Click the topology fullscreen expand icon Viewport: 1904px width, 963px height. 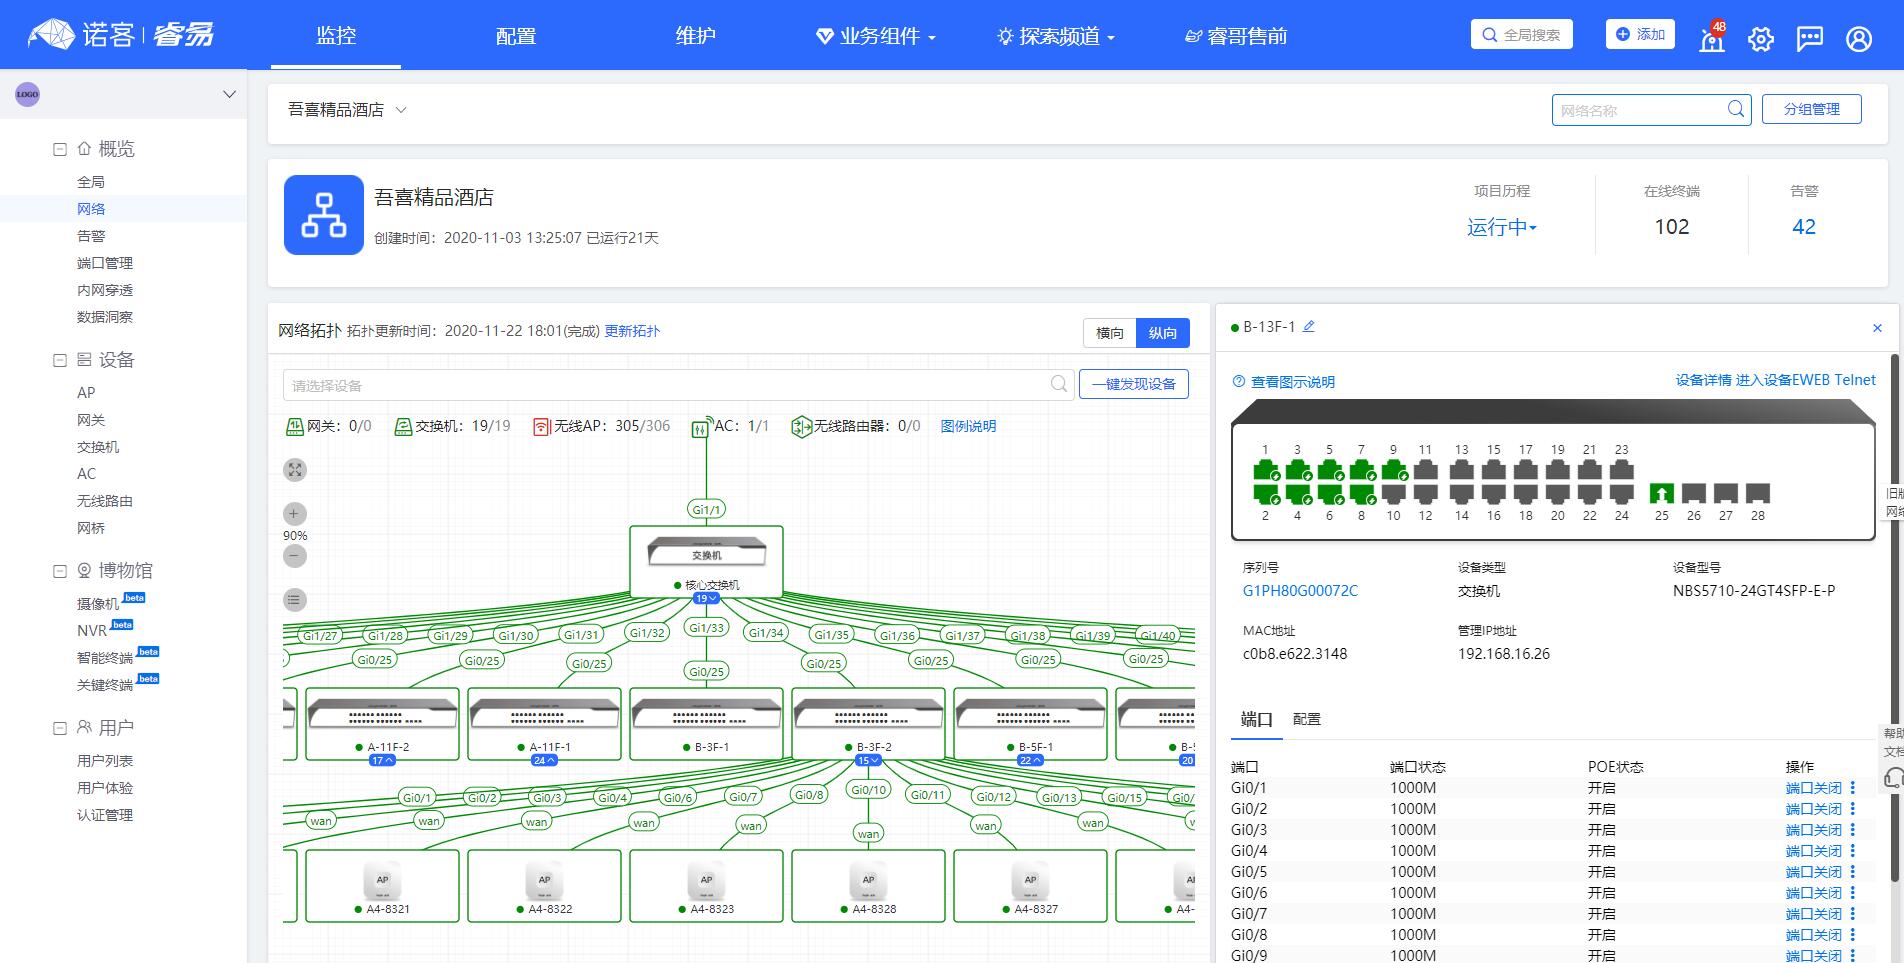[x=294, y=470]
